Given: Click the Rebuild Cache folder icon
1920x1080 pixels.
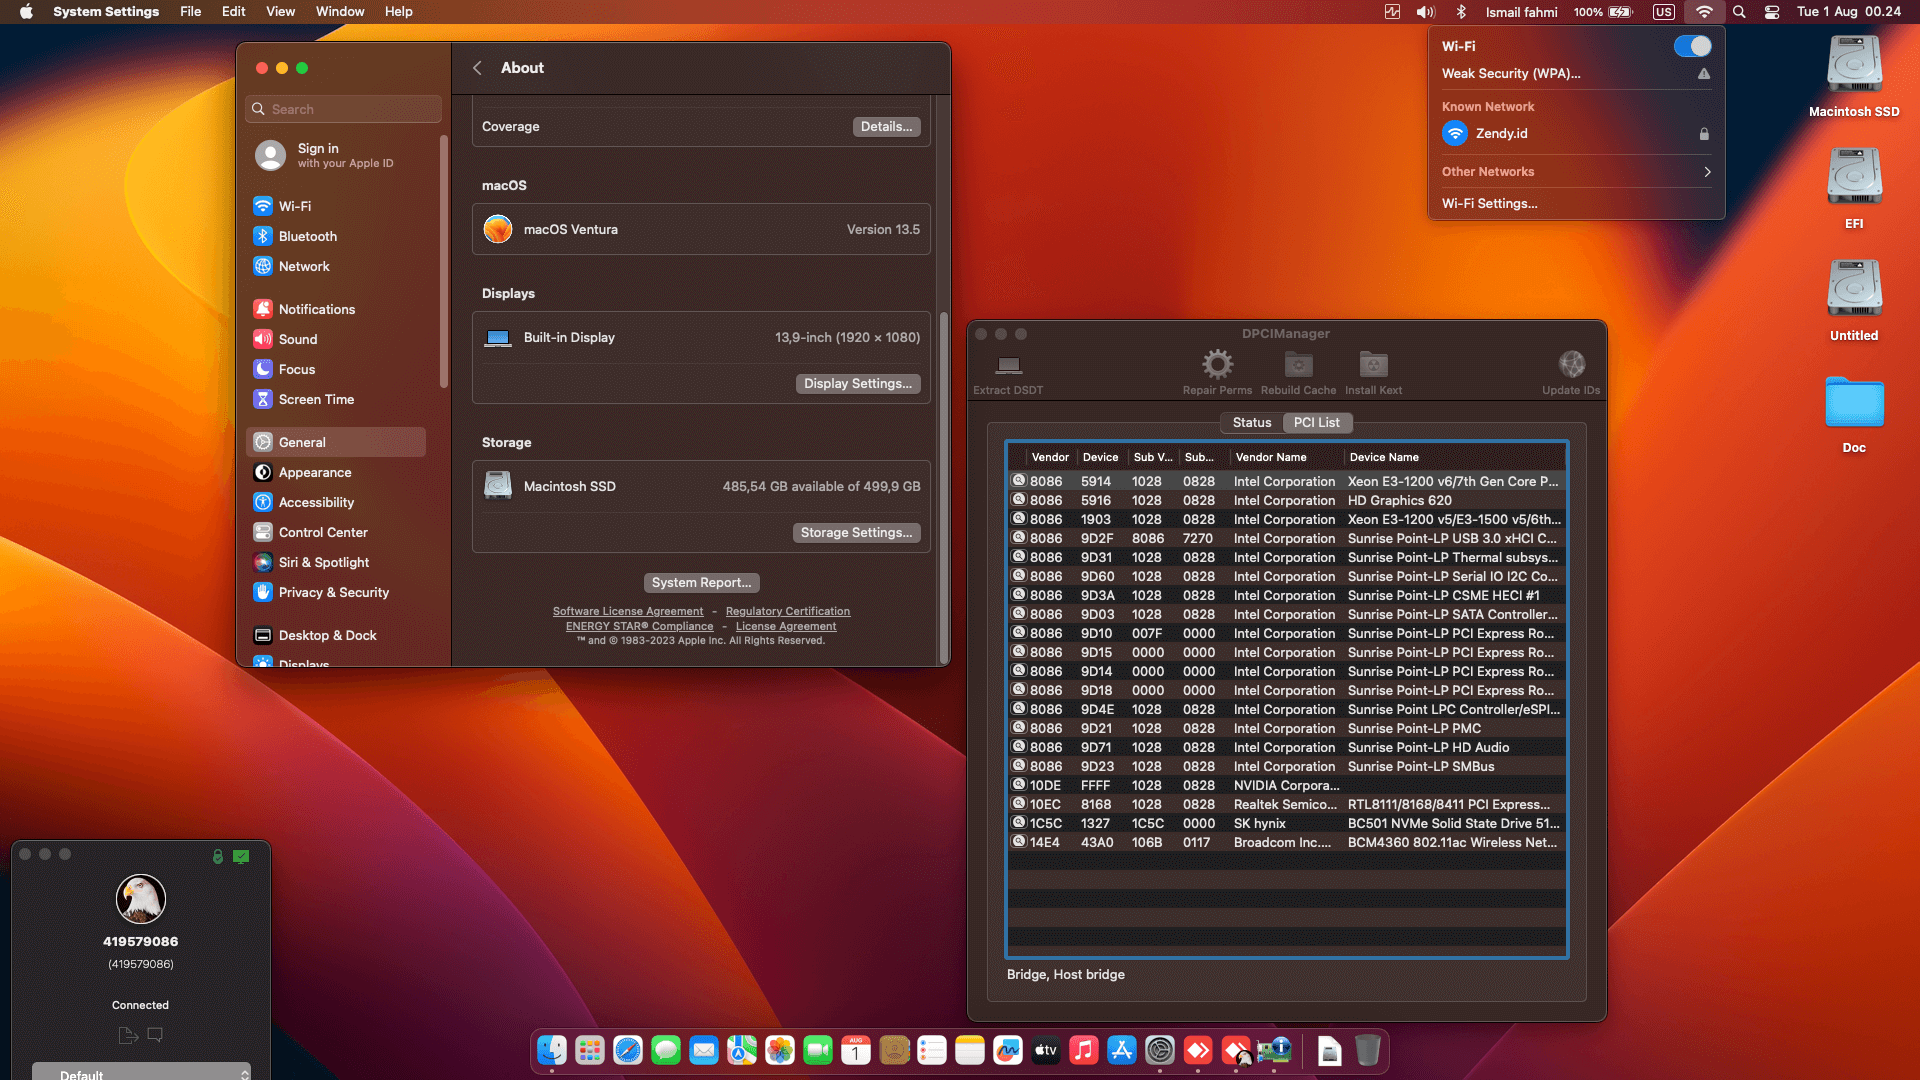Looking at the screenshot, I should pyautogui.click(x=1297, y=365).
